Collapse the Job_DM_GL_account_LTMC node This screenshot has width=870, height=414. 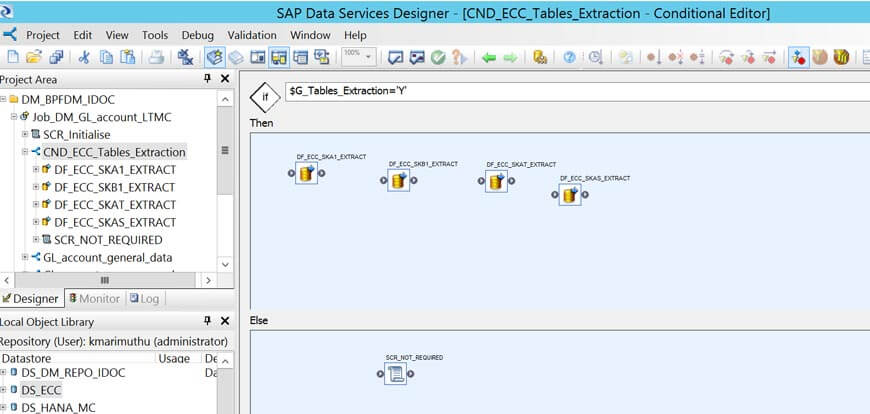pos(14,117)
